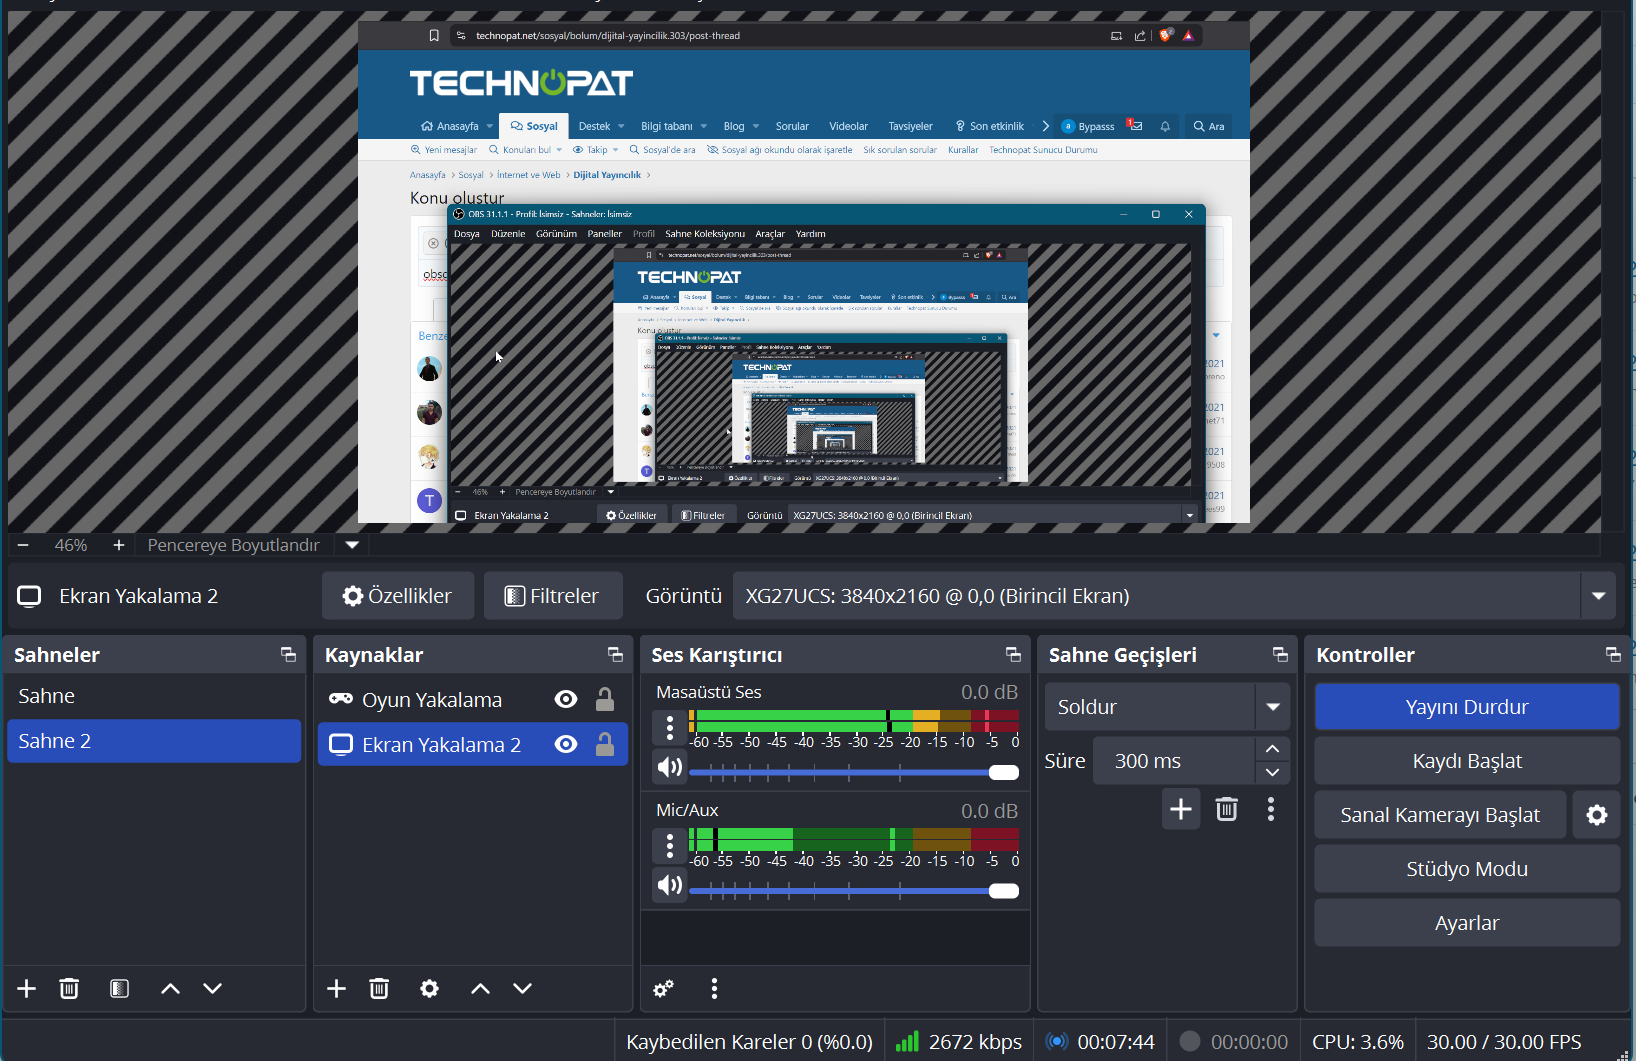Click the Süre 300 ms duration field
1636x1061 pixels.
[1174, 761]
